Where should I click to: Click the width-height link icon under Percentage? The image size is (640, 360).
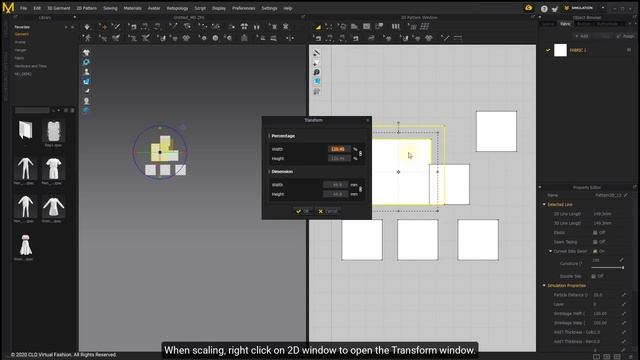click(360, 153)
